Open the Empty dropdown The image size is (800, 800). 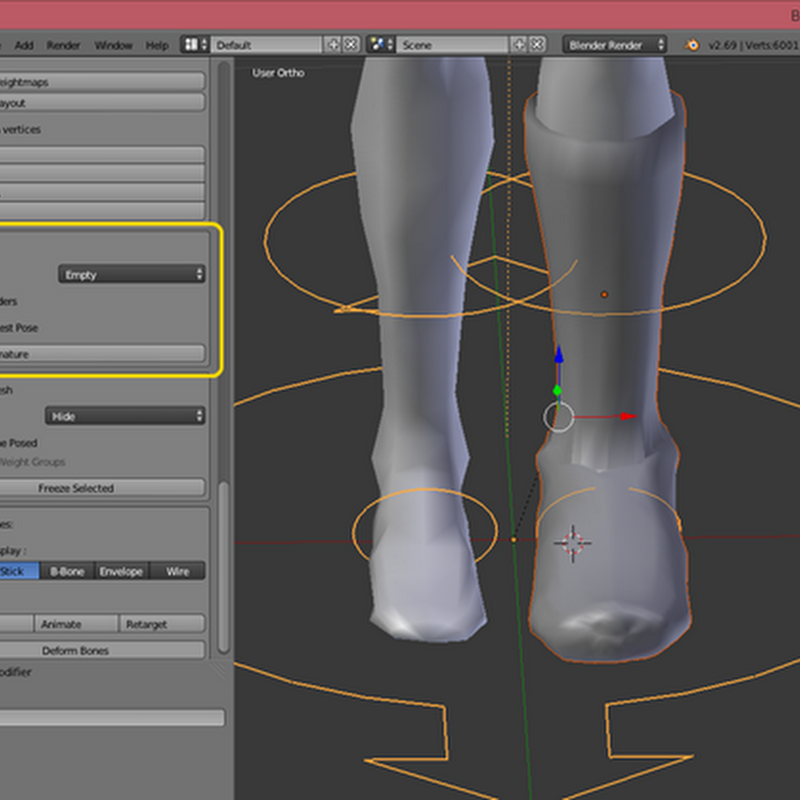coord(132,274)
